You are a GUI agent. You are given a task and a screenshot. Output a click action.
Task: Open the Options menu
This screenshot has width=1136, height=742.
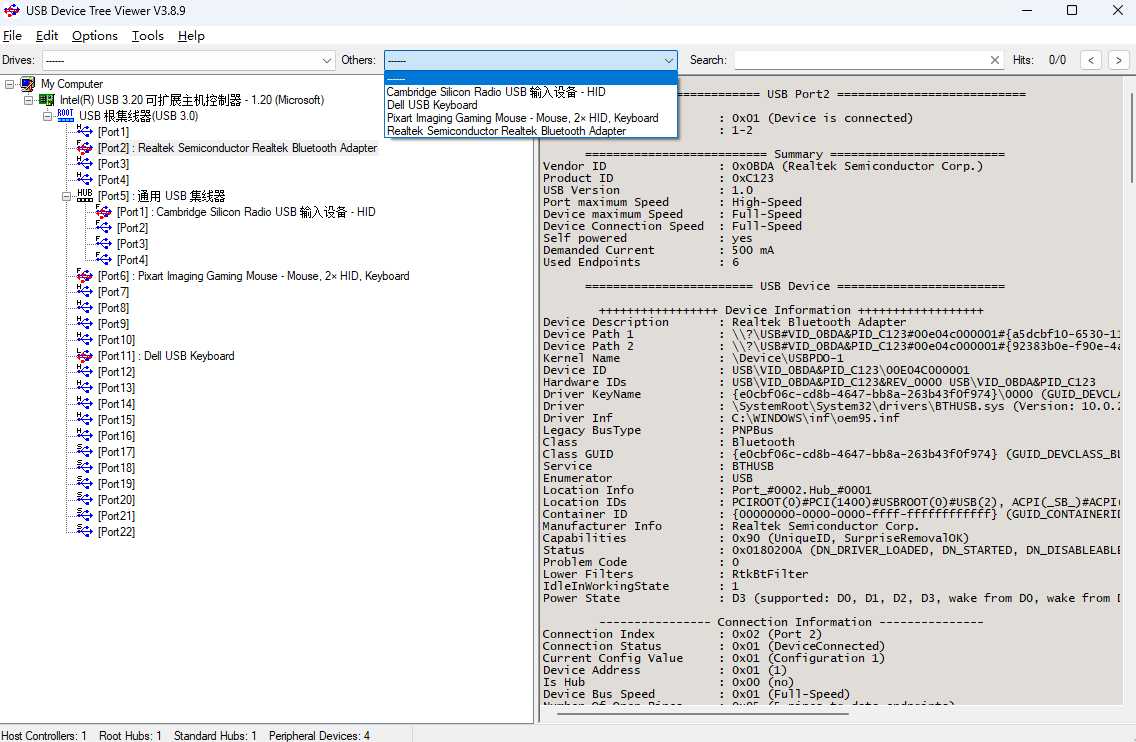click(x=95, y=36)
